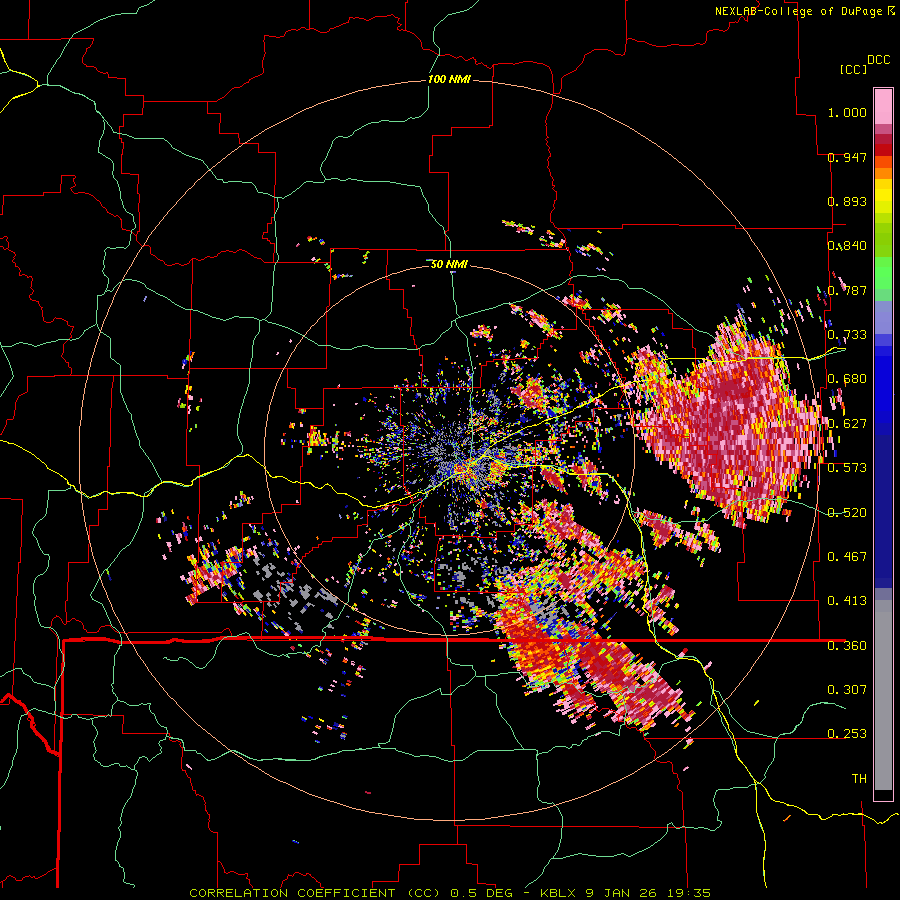Click the light pink top of color scale

tap(883, 106)
